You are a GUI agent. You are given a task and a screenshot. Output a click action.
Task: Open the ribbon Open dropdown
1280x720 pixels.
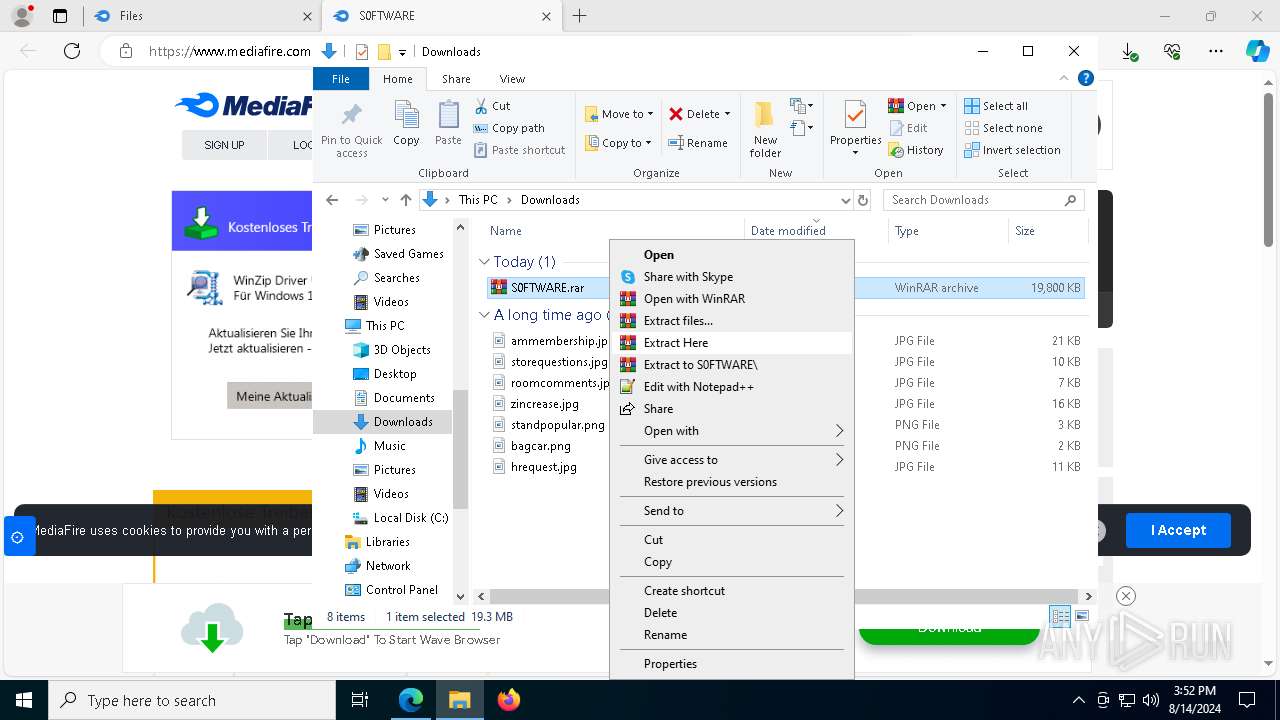(943, 106)
